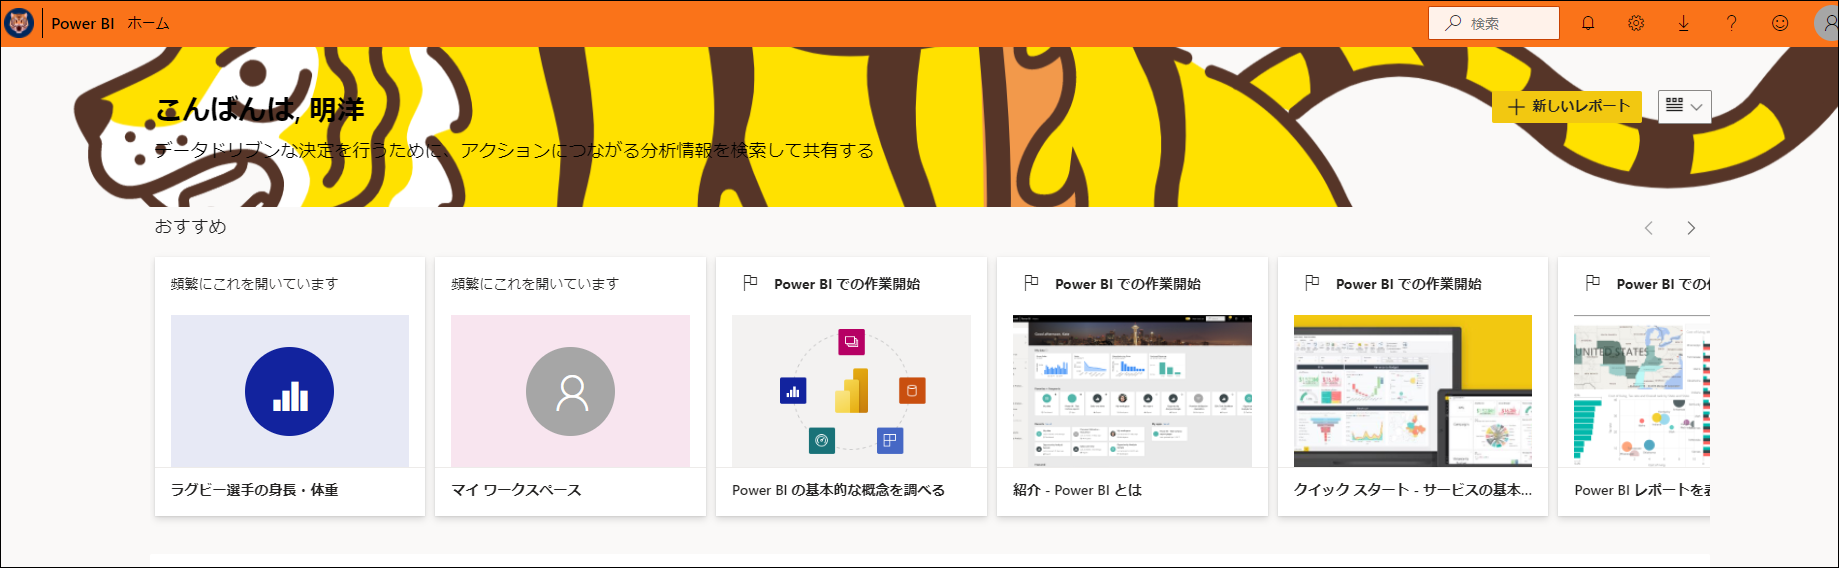Open the download menu arrow icon

tap(1684, 23)
